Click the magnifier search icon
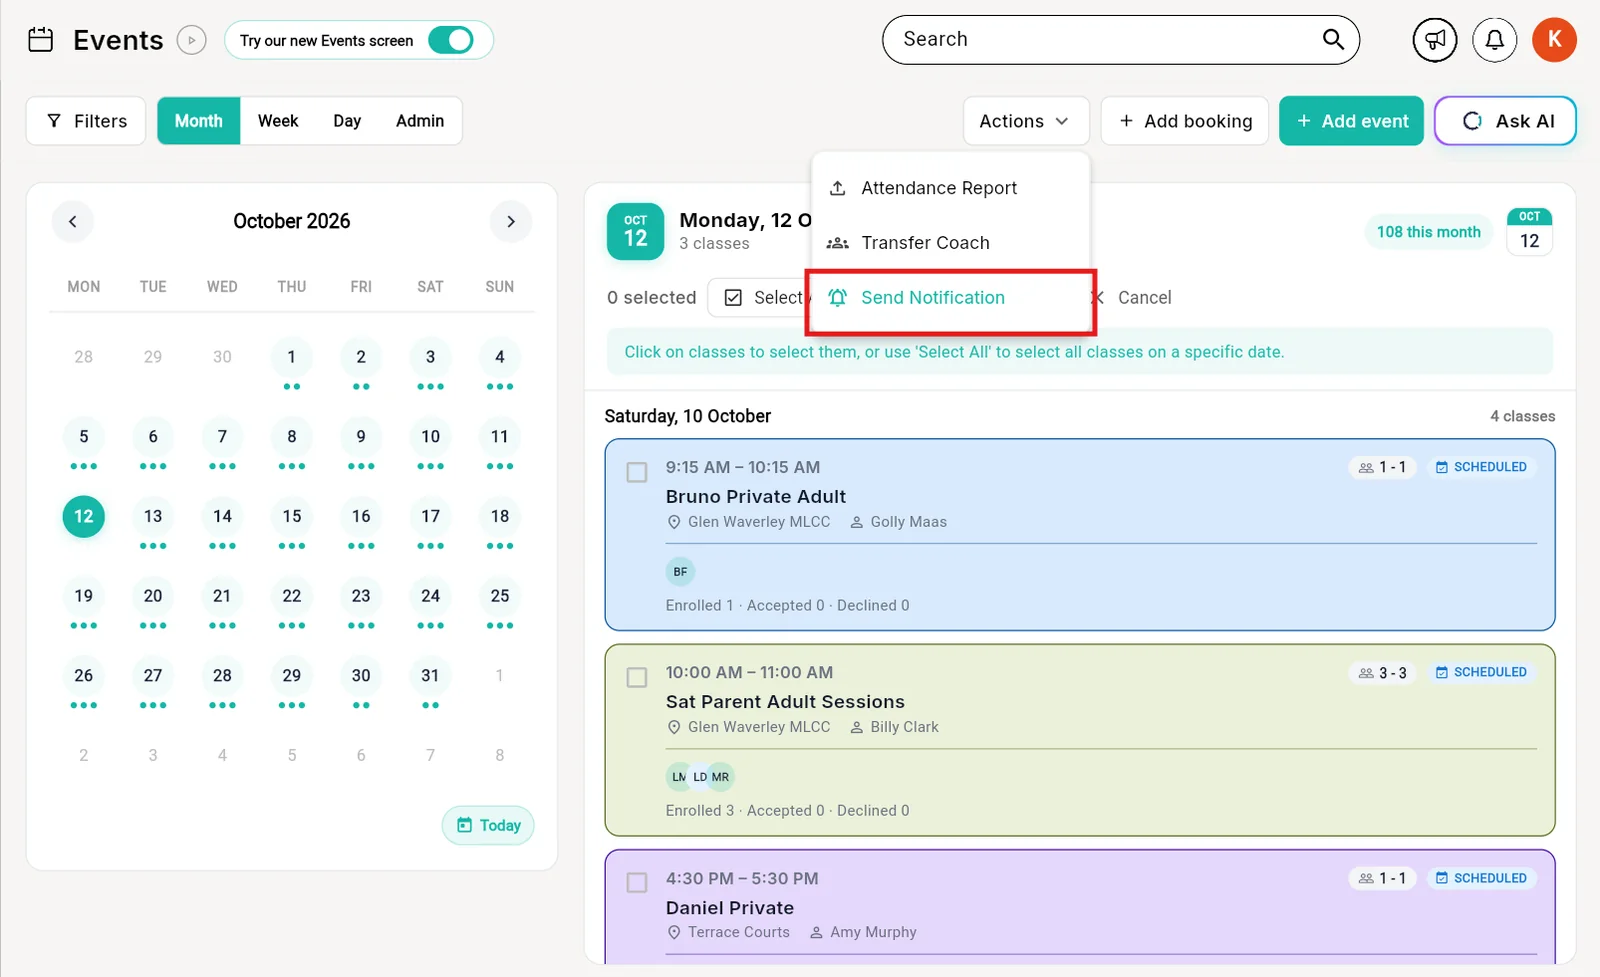 [1333, 39]
